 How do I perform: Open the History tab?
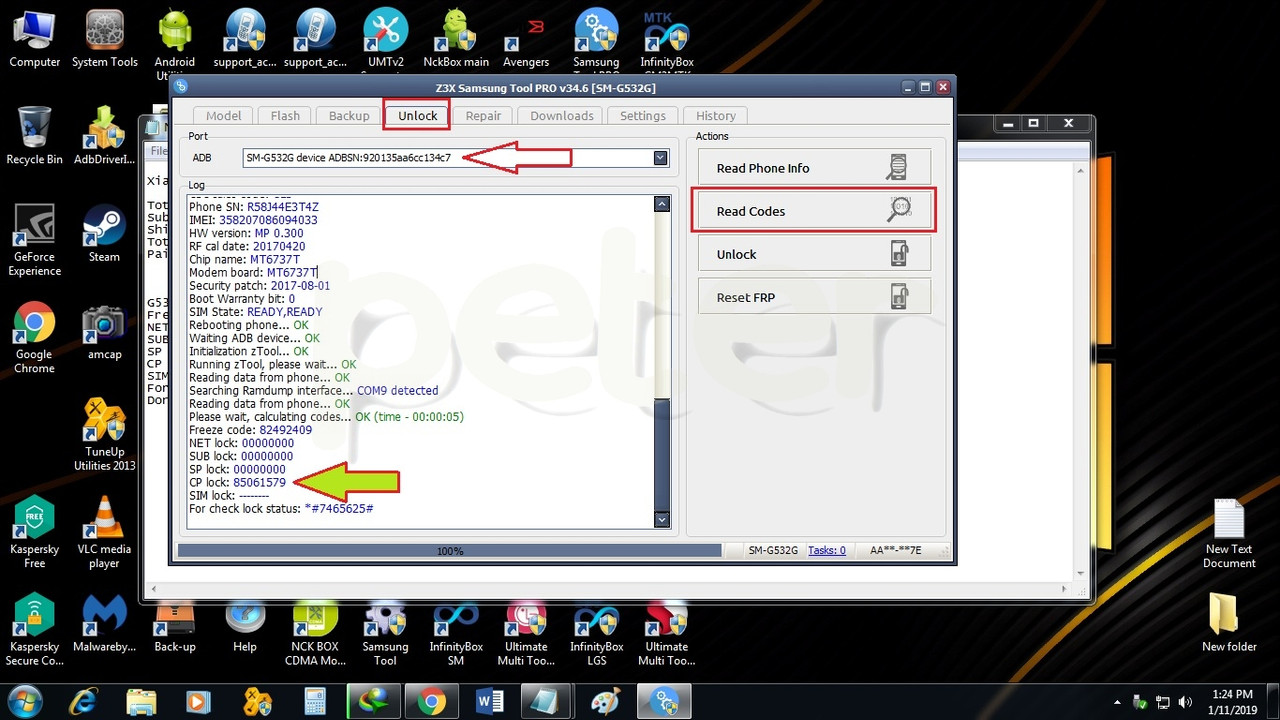(x=716, y=116)
